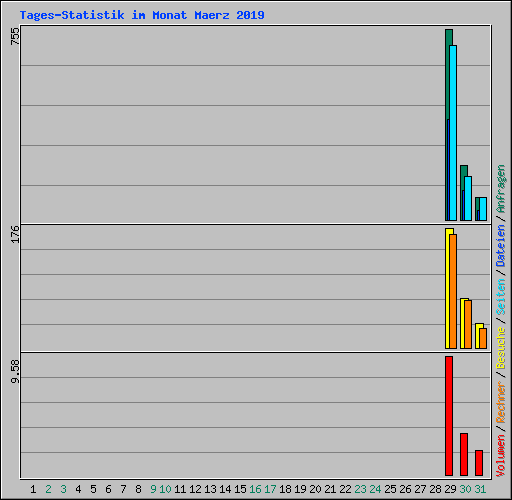The width and height of the screenshot is (512, 500).
Task: Click the orange Rechner bar for day 31
Action: [483, 338]
